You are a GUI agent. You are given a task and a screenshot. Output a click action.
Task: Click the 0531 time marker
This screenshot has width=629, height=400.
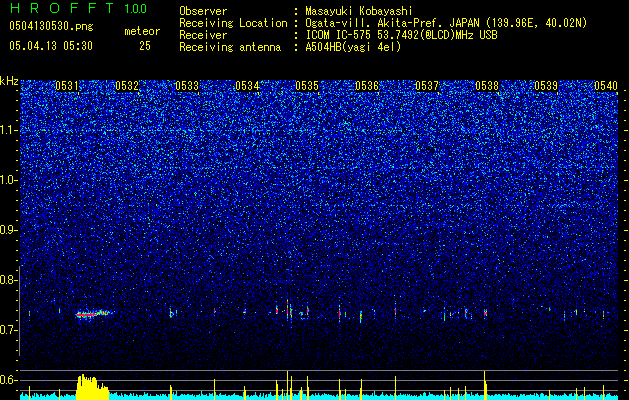point(67,86)
